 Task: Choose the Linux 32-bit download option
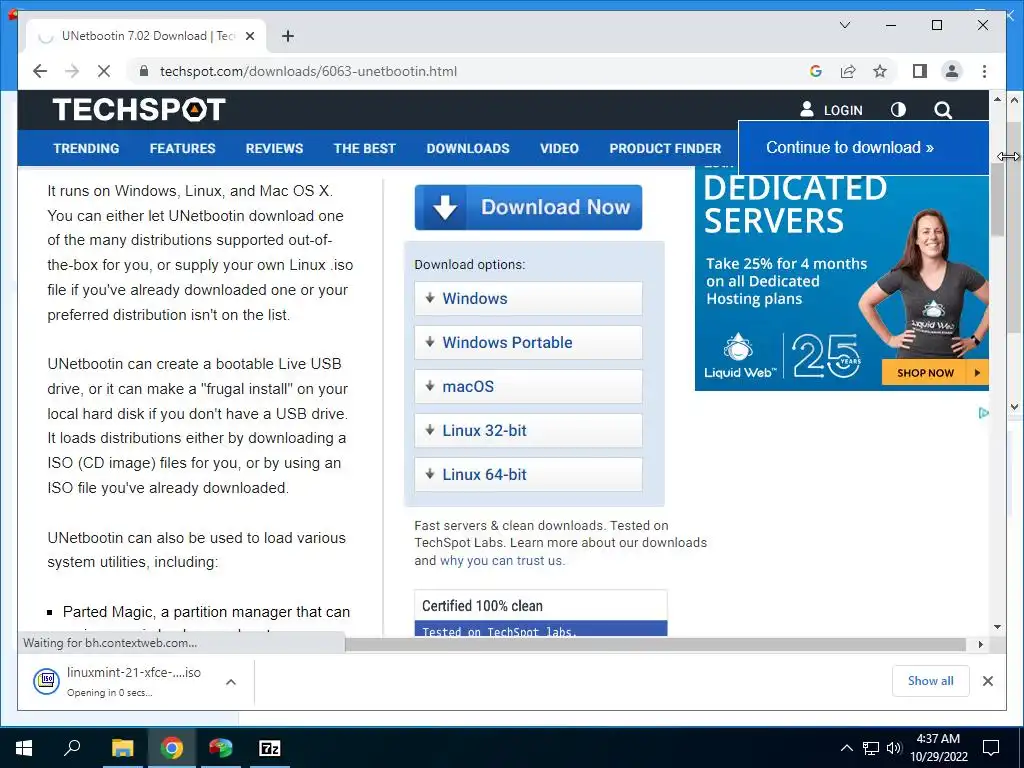[x=528, y=430]
